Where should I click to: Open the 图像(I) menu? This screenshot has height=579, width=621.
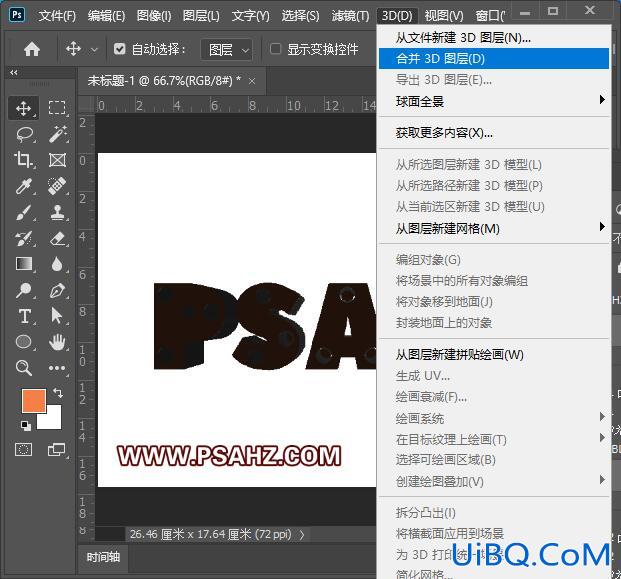pos(154,16)
